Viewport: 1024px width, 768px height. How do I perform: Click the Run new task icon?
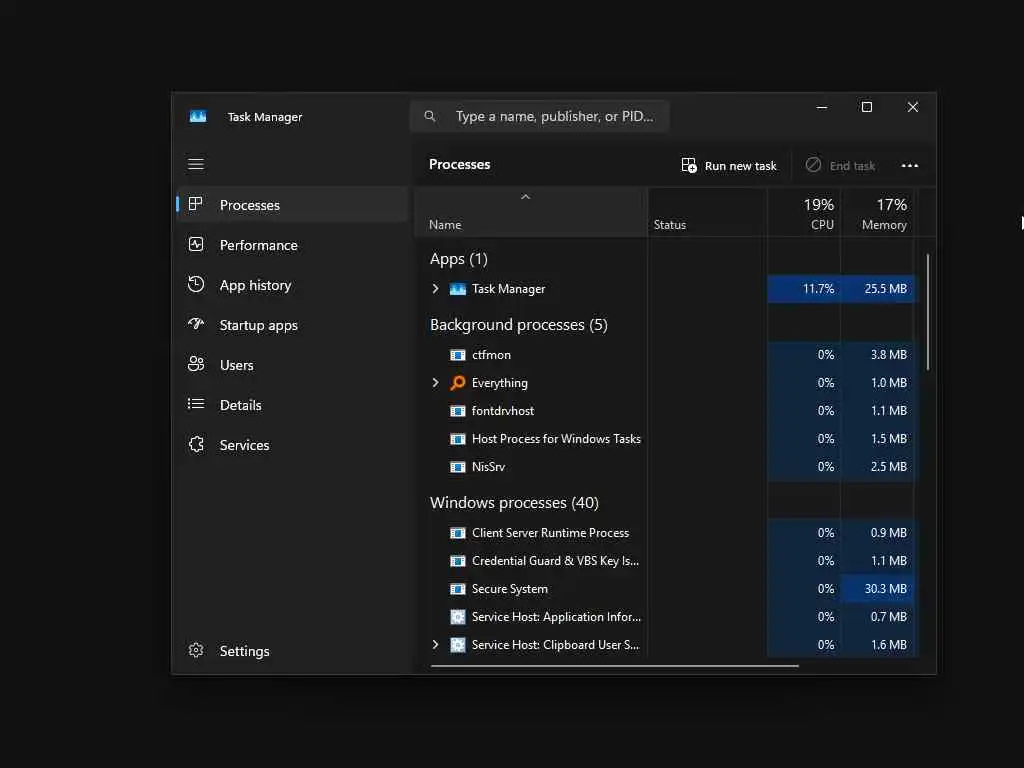(x=689, y=165)
